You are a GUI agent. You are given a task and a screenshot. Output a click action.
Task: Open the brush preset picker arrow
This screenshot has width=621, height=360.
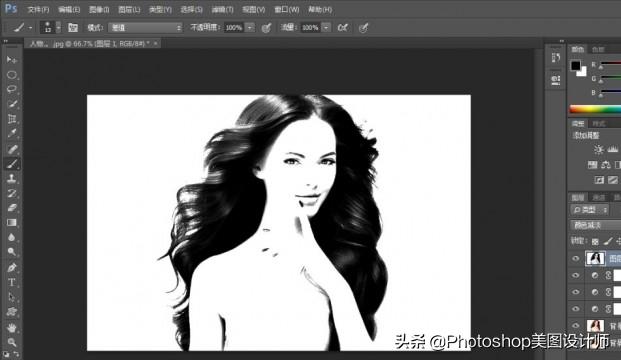tap(59, 28)
